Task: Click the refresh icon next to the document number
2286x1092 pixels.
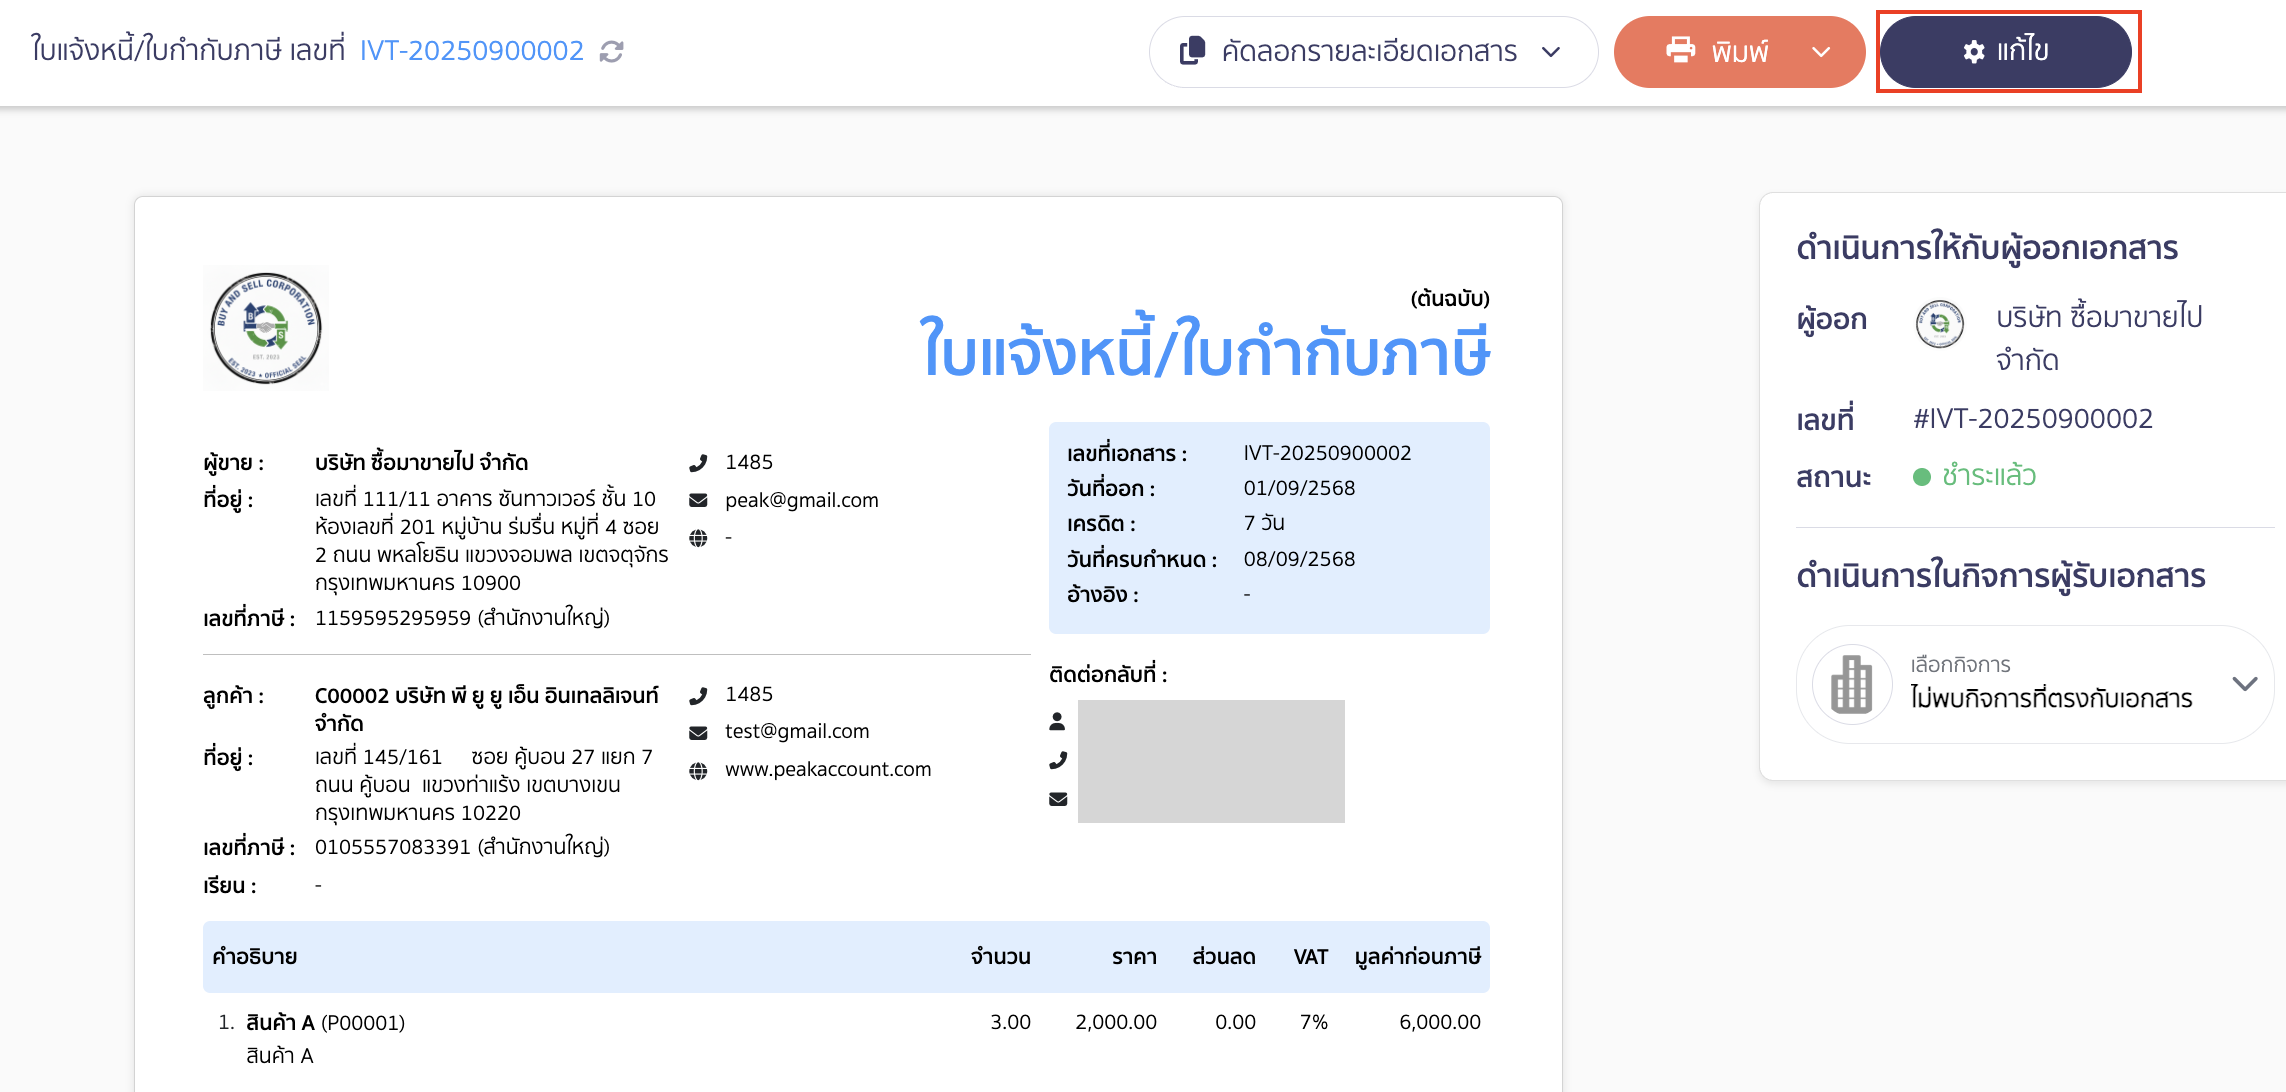Action: click(x=613, y=50)
